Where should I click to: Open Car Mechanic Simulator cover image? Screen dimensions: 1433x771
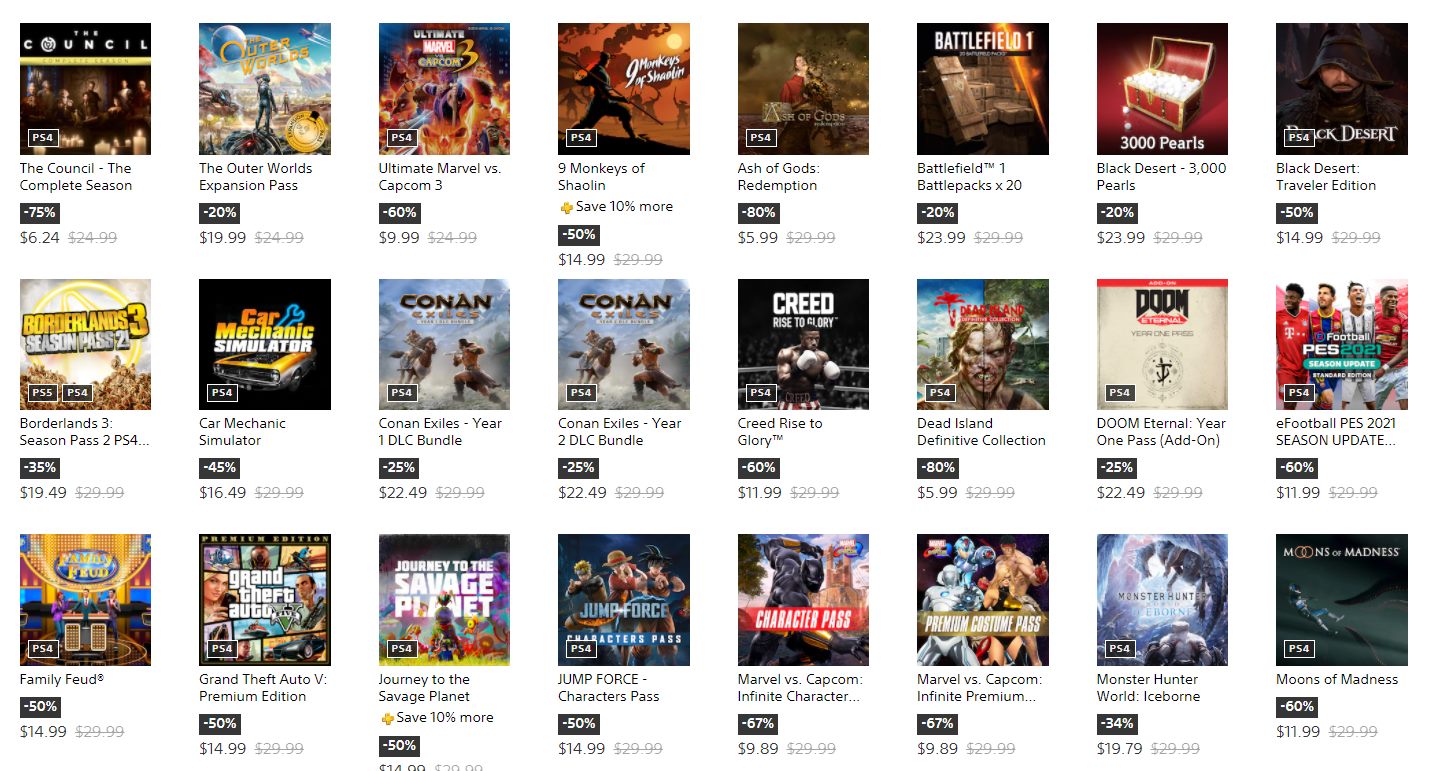click(265, 344)
